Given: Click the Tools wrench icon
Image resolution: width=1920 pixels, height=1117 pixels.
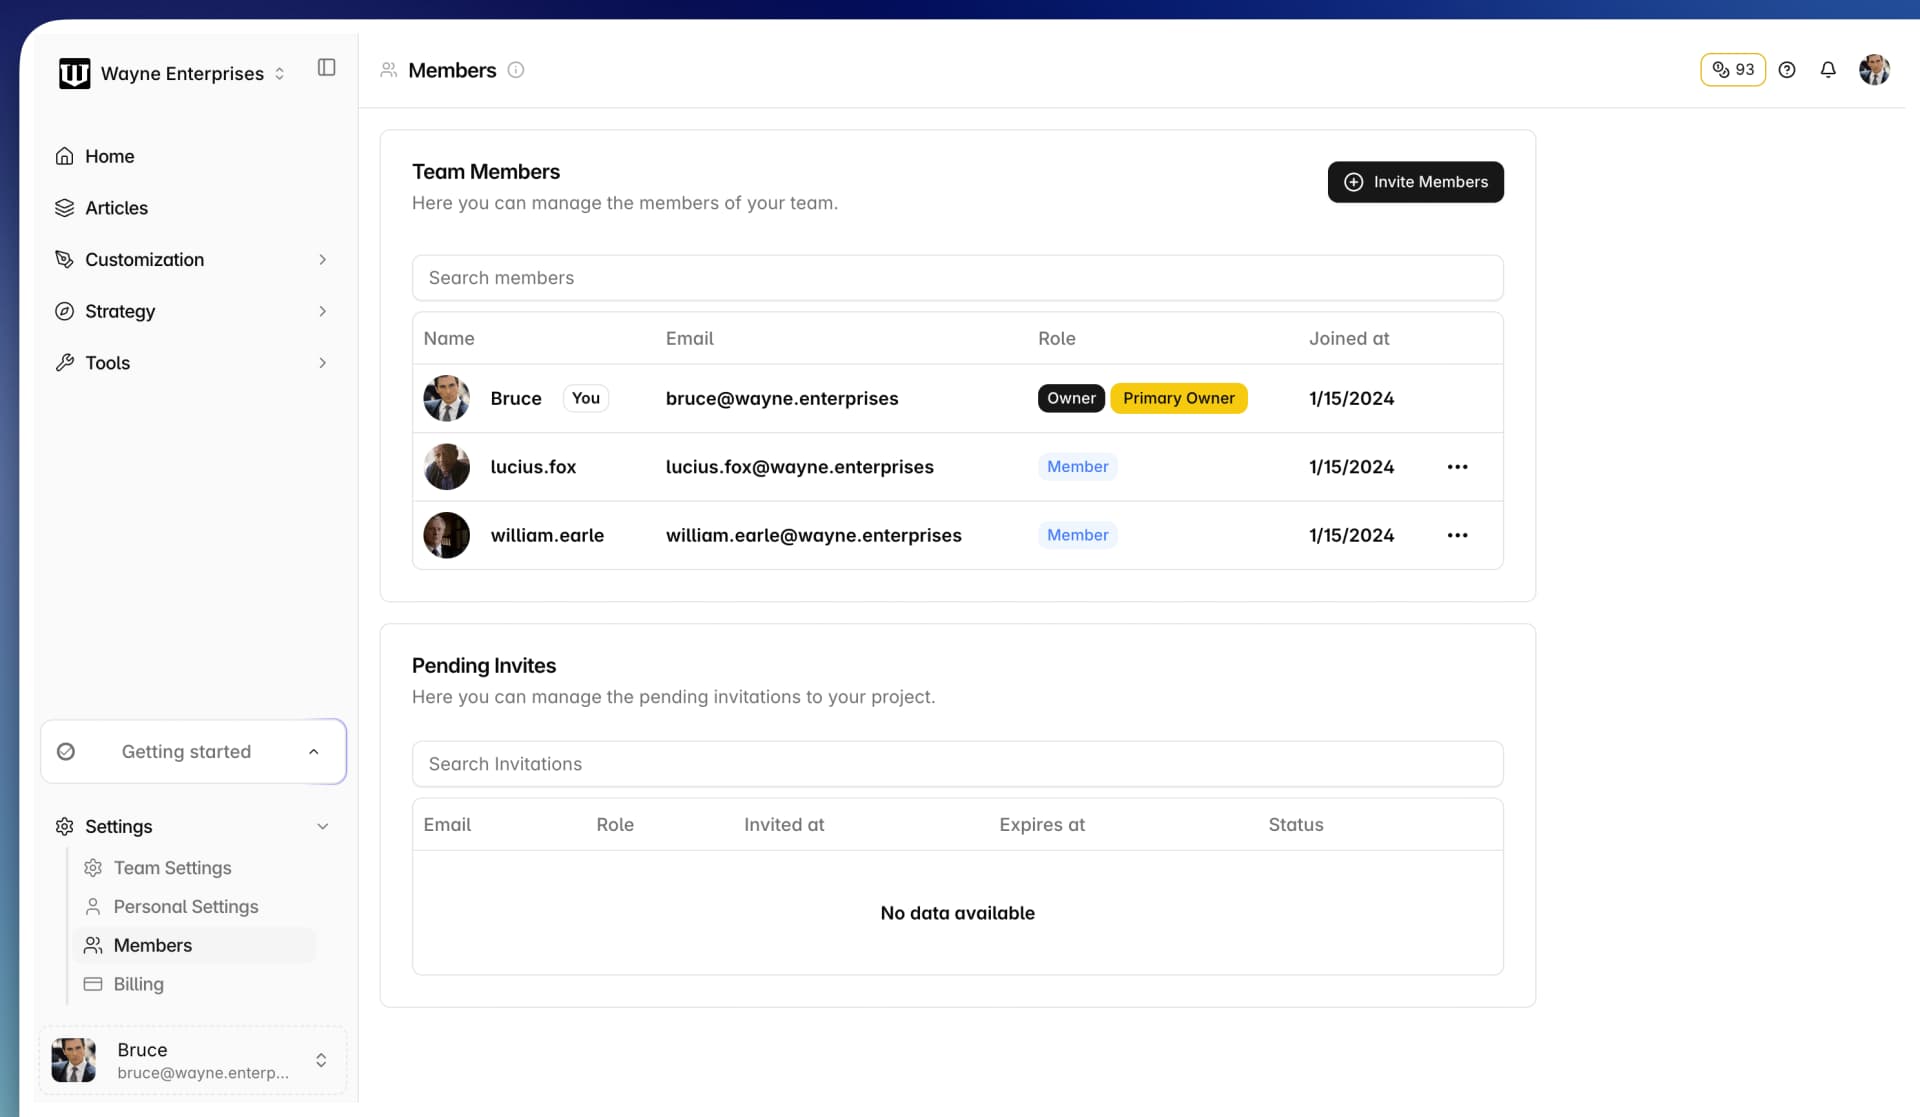Looking at the screenshot, I should 64,362.
